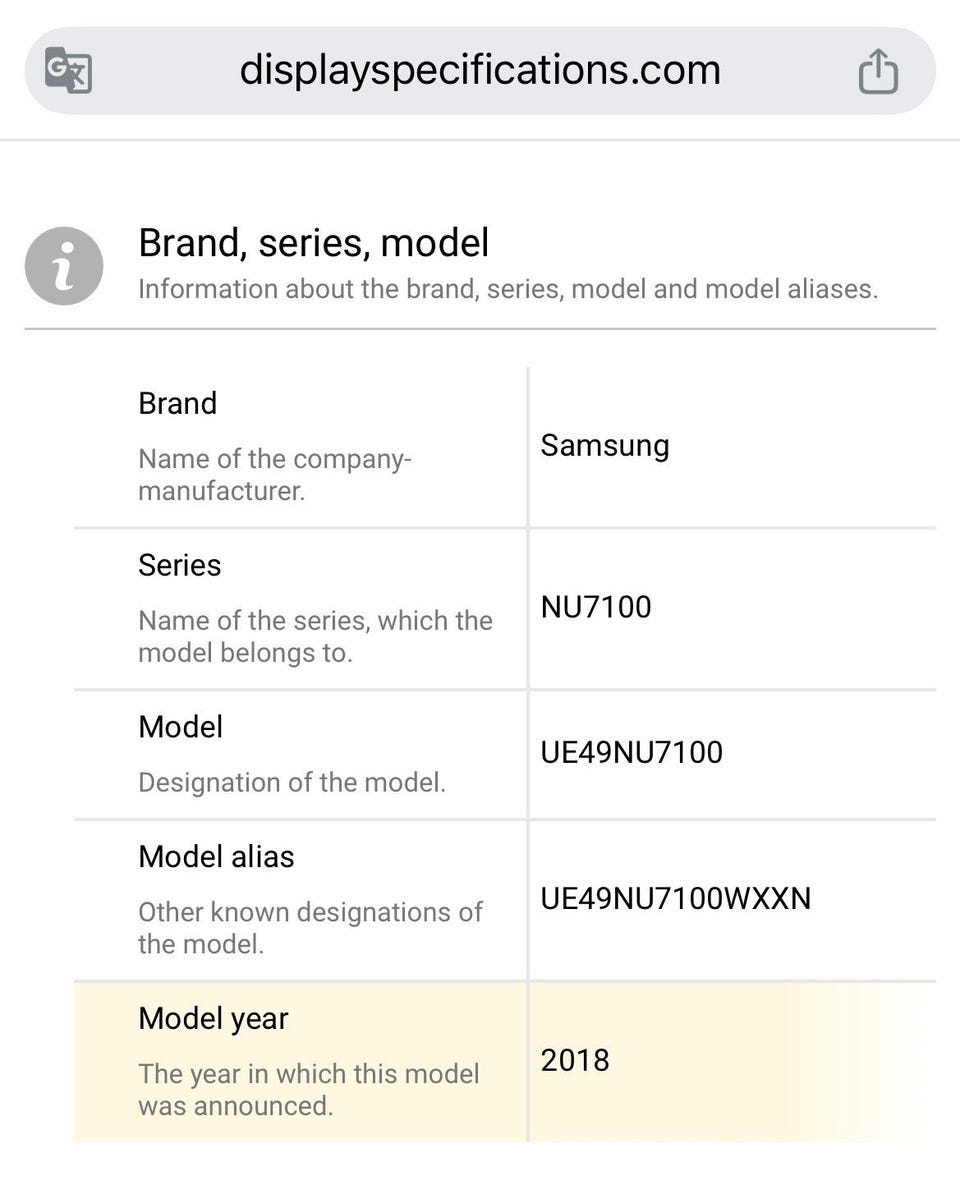960x1203 pixels.
Task: Select the "Brand, series, model" heading
Action: pos(313,243)
